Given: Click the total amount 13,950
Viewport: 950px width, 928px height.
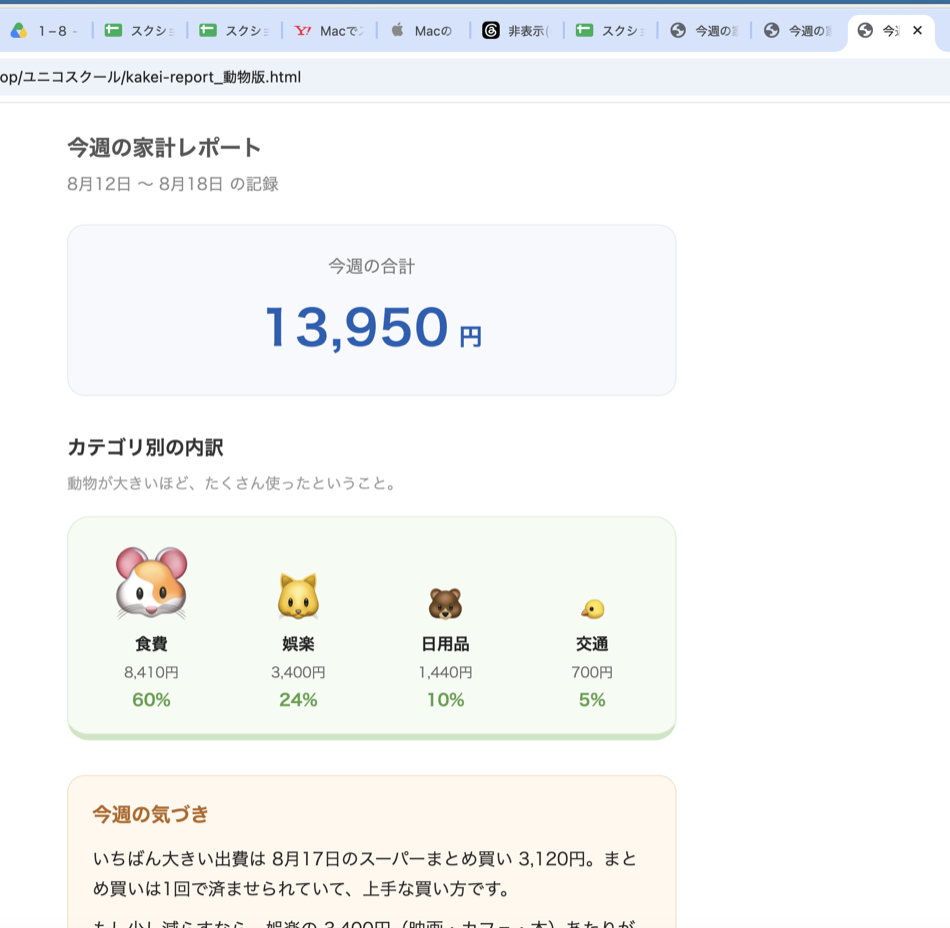Looking at the screenshot, I should pyautogui.click(x=357, y=327).
